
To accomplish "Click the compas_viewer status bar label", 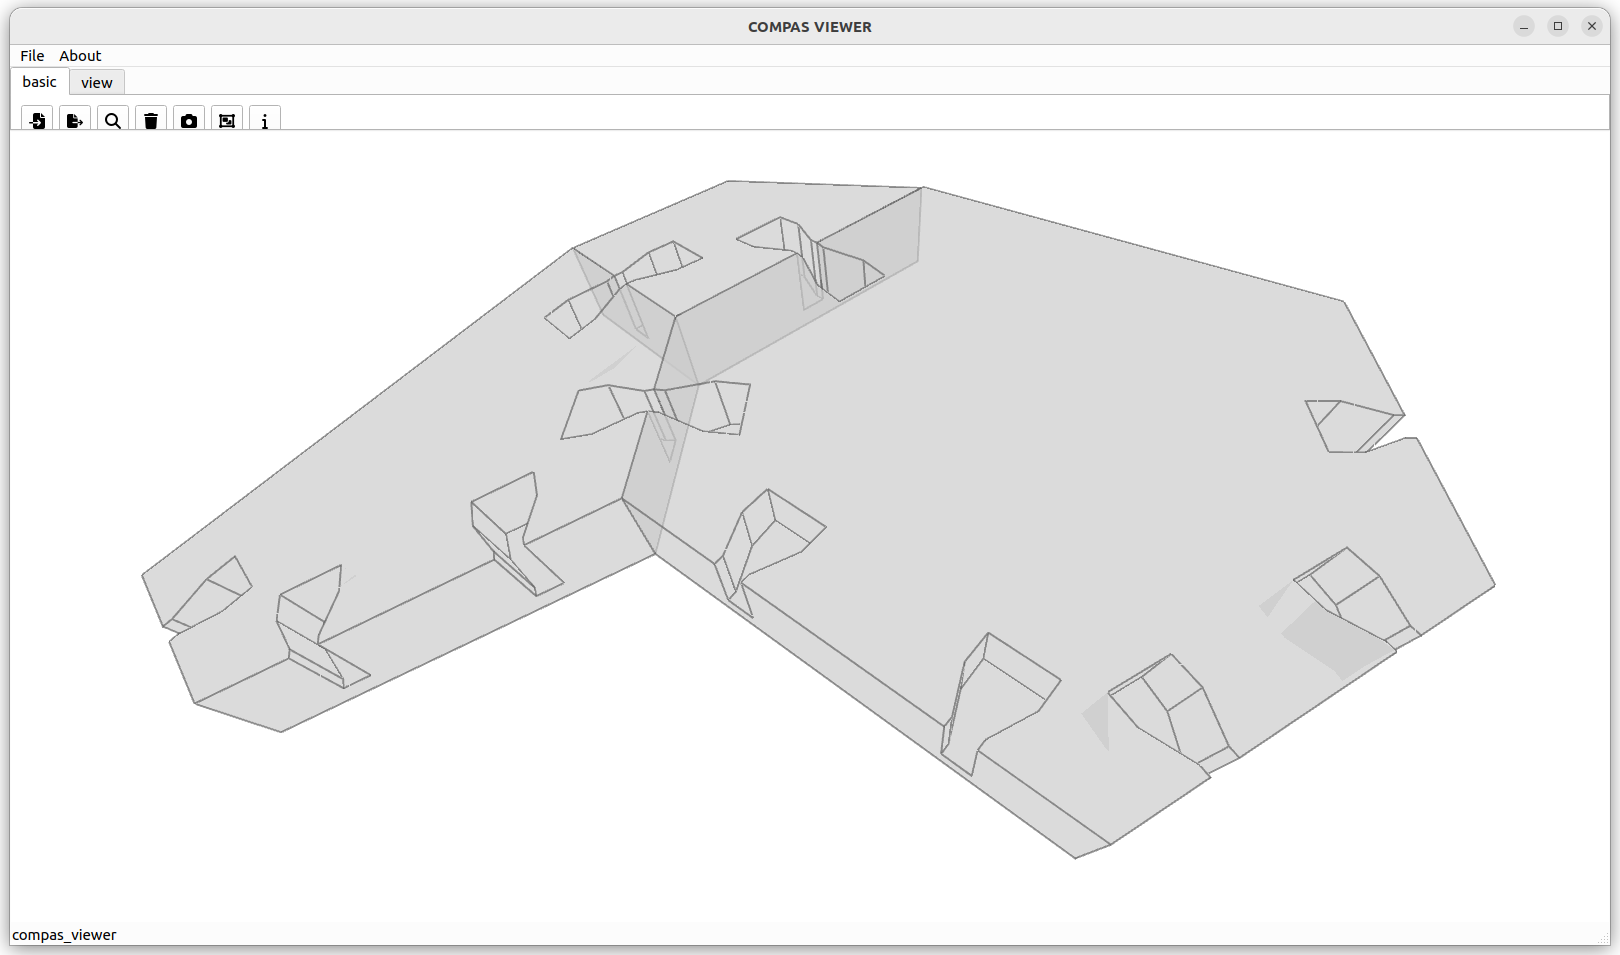I will (x=65, y=935).
